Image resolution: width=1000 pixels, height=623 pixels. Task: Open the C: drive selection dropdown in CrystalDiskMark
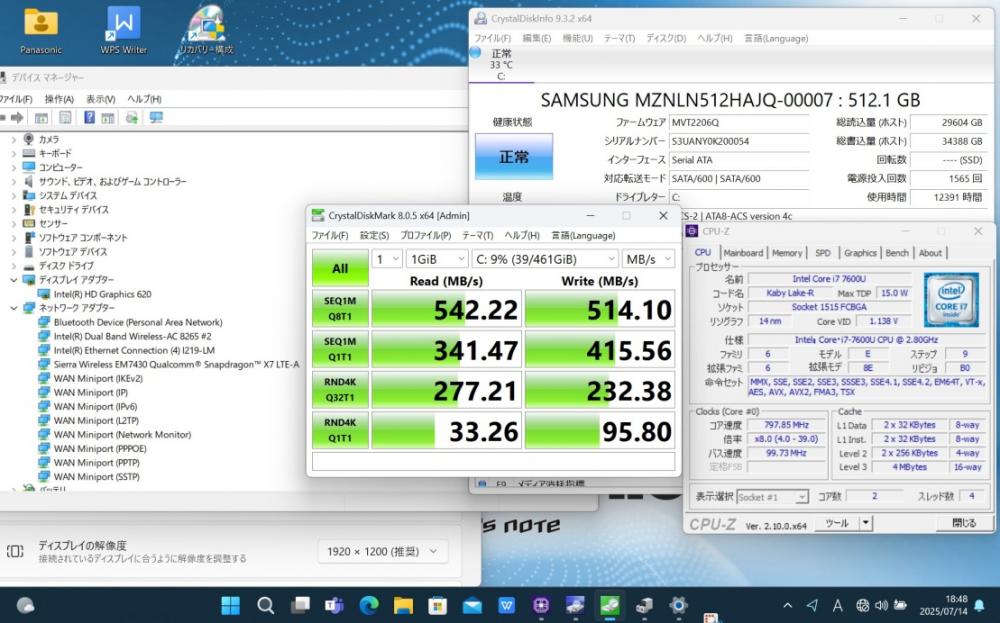tap(545, 259)
